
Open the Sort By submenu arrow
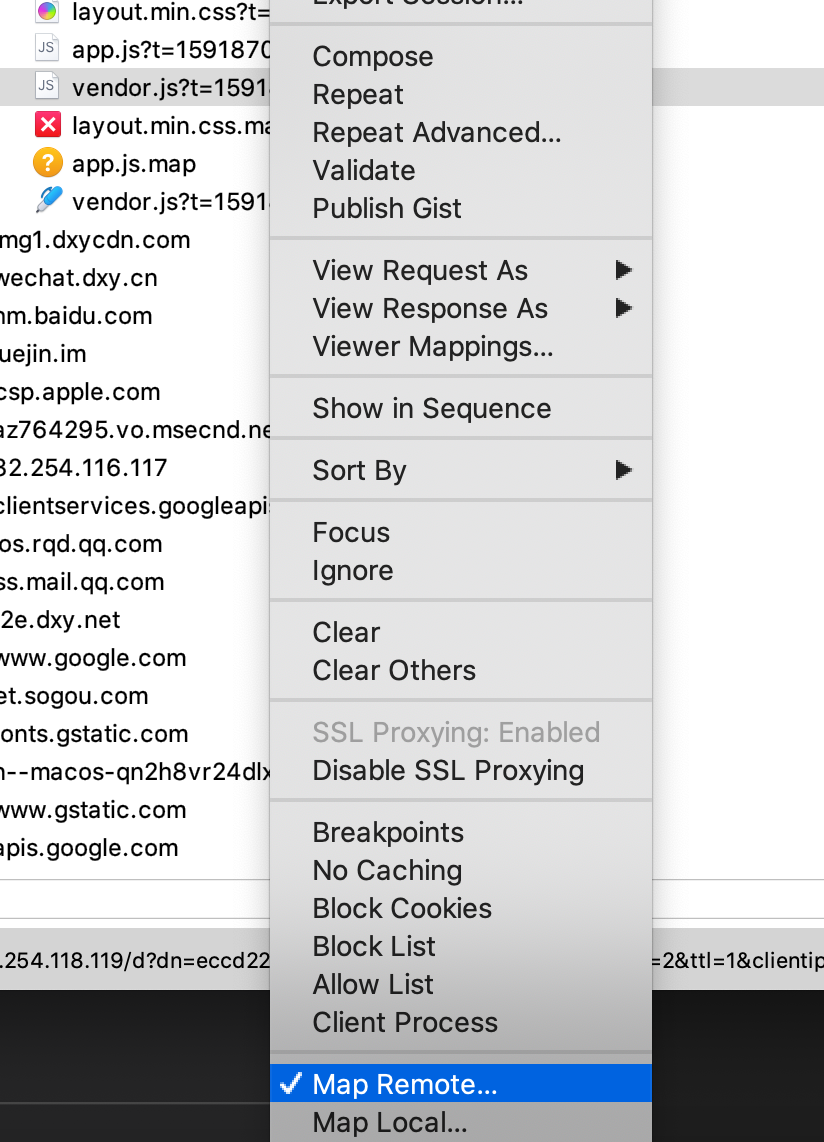[x=624, y=470]
